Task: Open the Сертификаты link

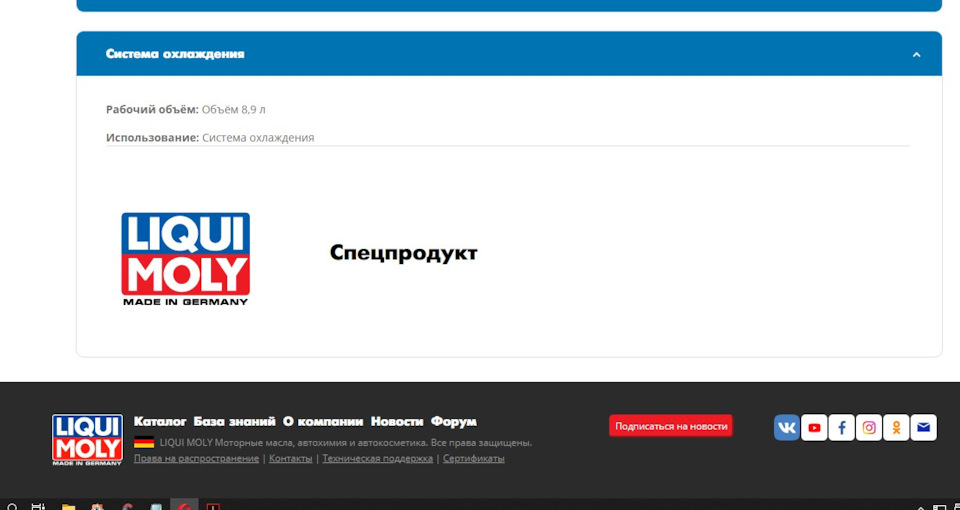Action: [473, 458]
